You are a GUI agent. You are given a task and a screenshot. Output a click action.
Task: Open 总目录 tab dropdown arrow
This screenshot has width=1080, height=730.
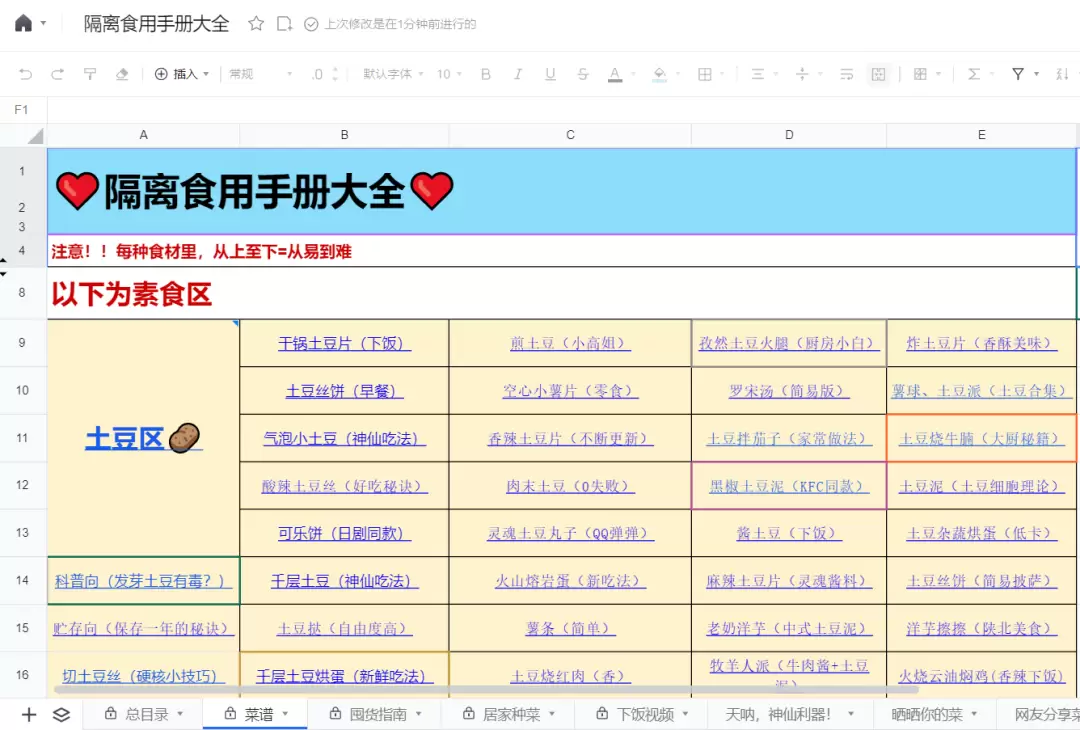point(180,714)
